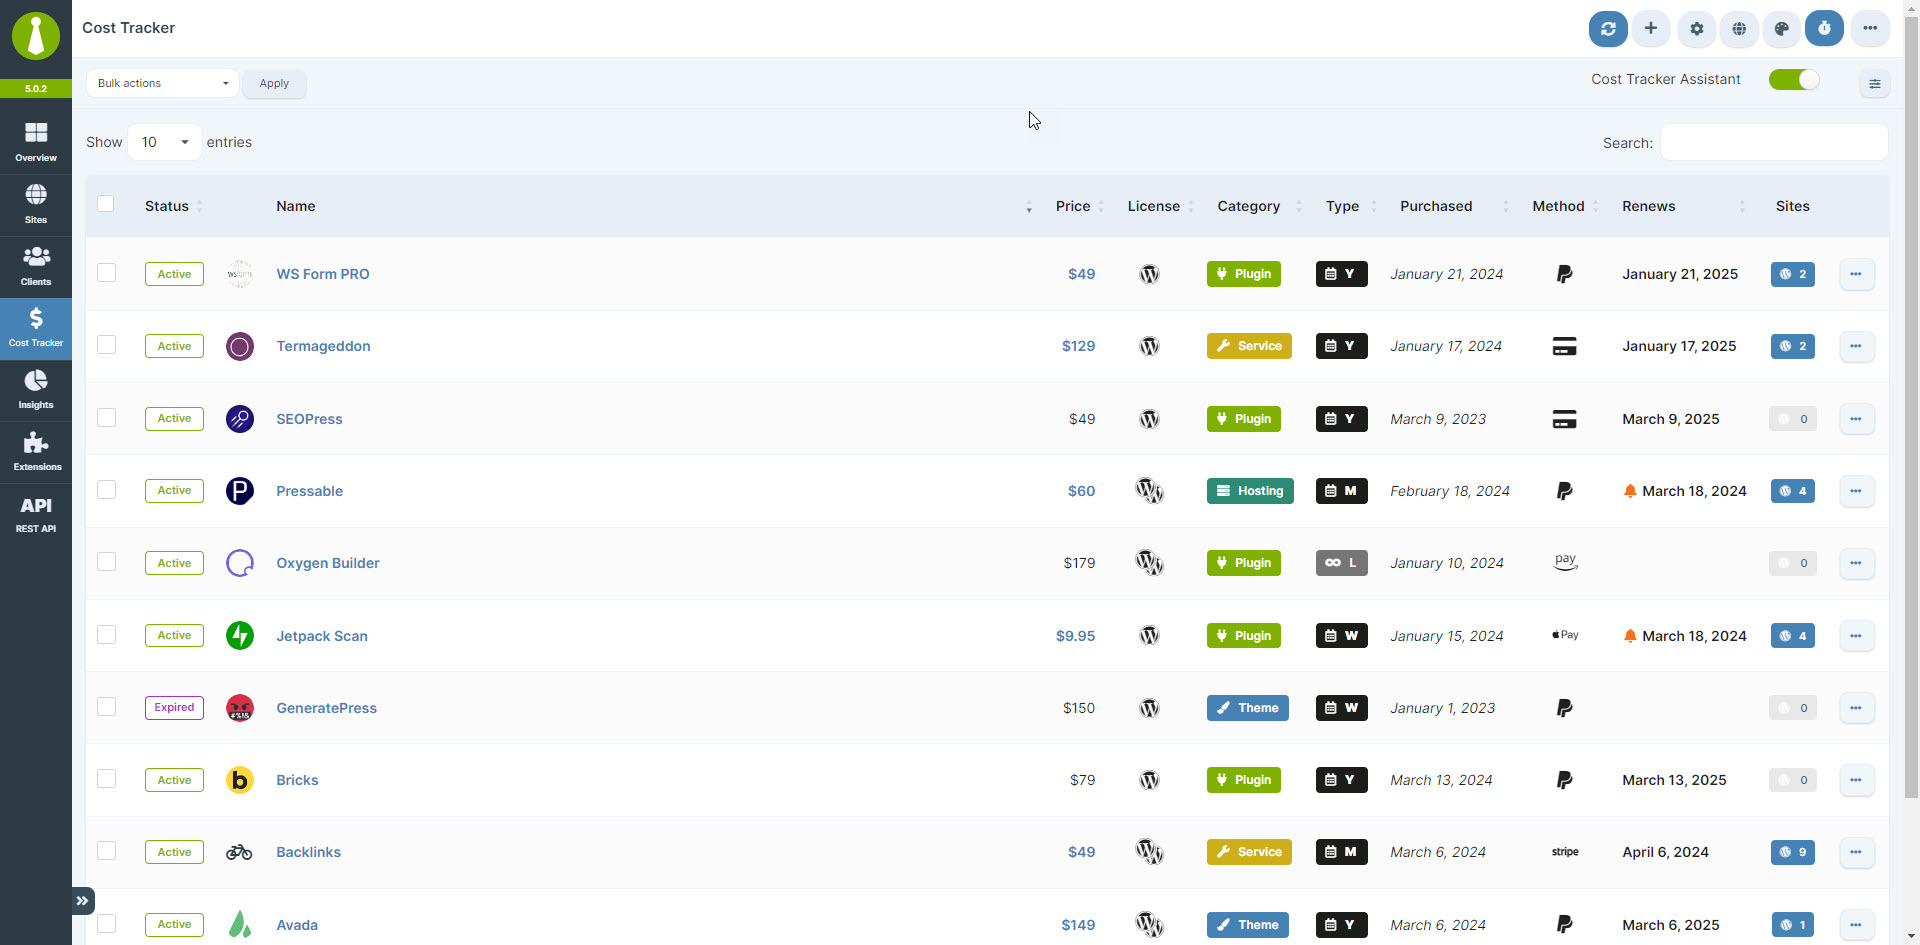This screenshot has width=1920, height=945.
Task: Sort table by Price column
Action: [x=1079, y=206]
